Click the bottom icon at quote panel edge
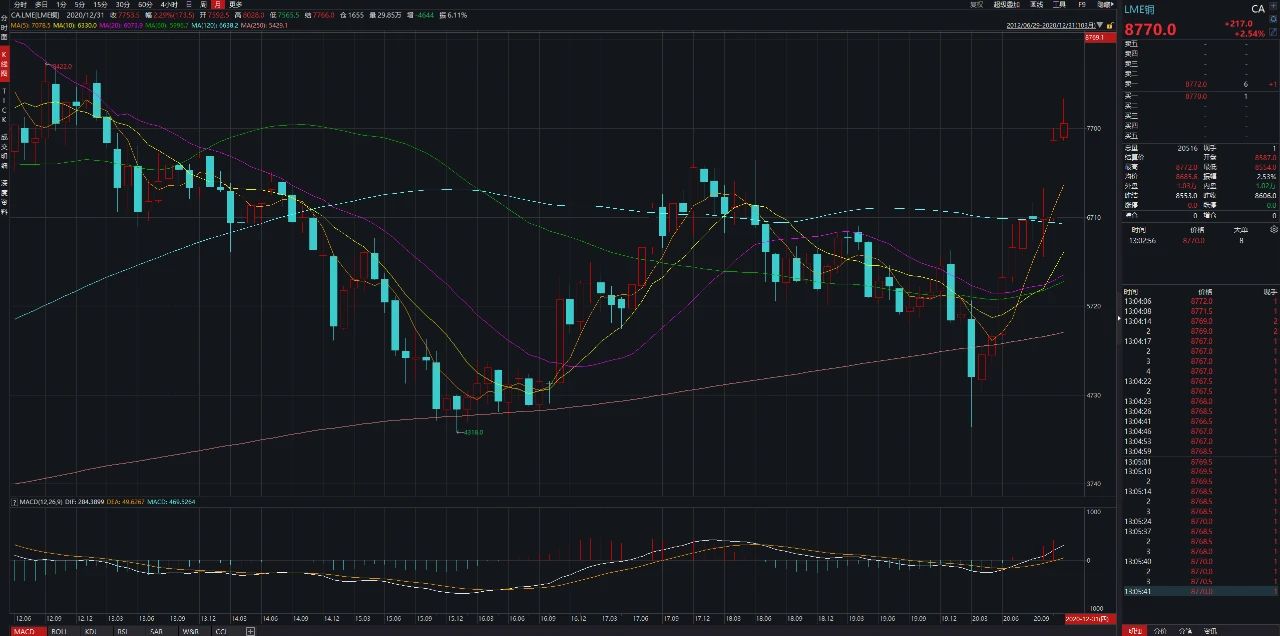Viewport: 1280px width, 636px height. (1273, 31)
